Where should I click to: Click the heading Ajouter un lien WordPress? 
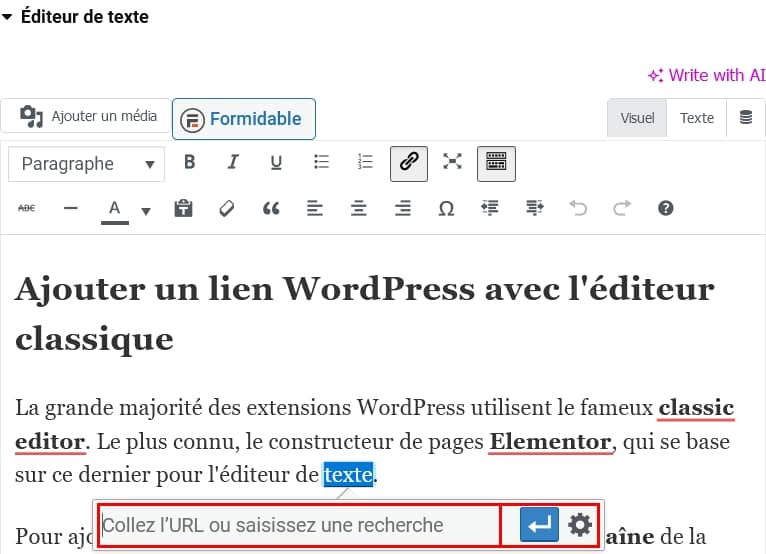(x=364, y=314)
